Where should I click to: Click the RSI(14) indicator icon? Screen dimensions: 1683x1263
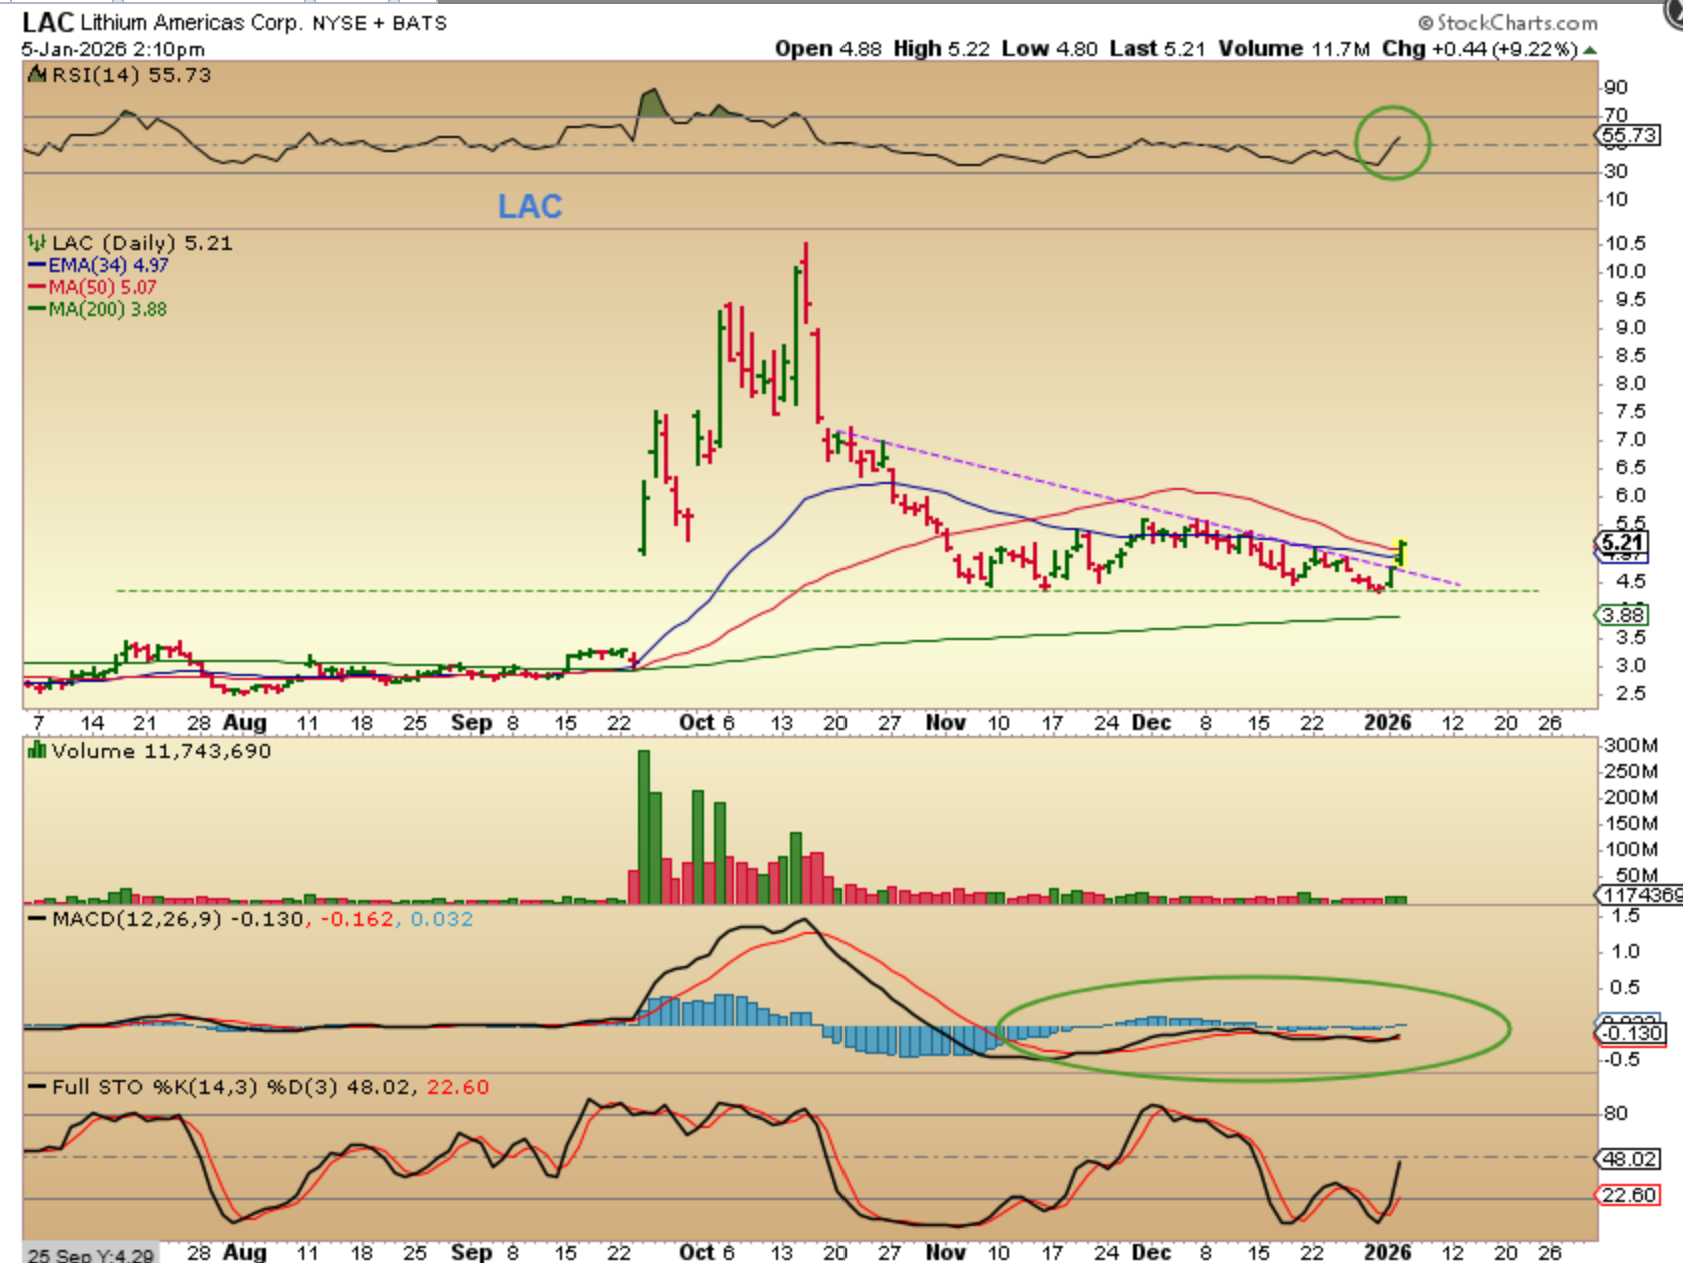[x=38, y=75]
